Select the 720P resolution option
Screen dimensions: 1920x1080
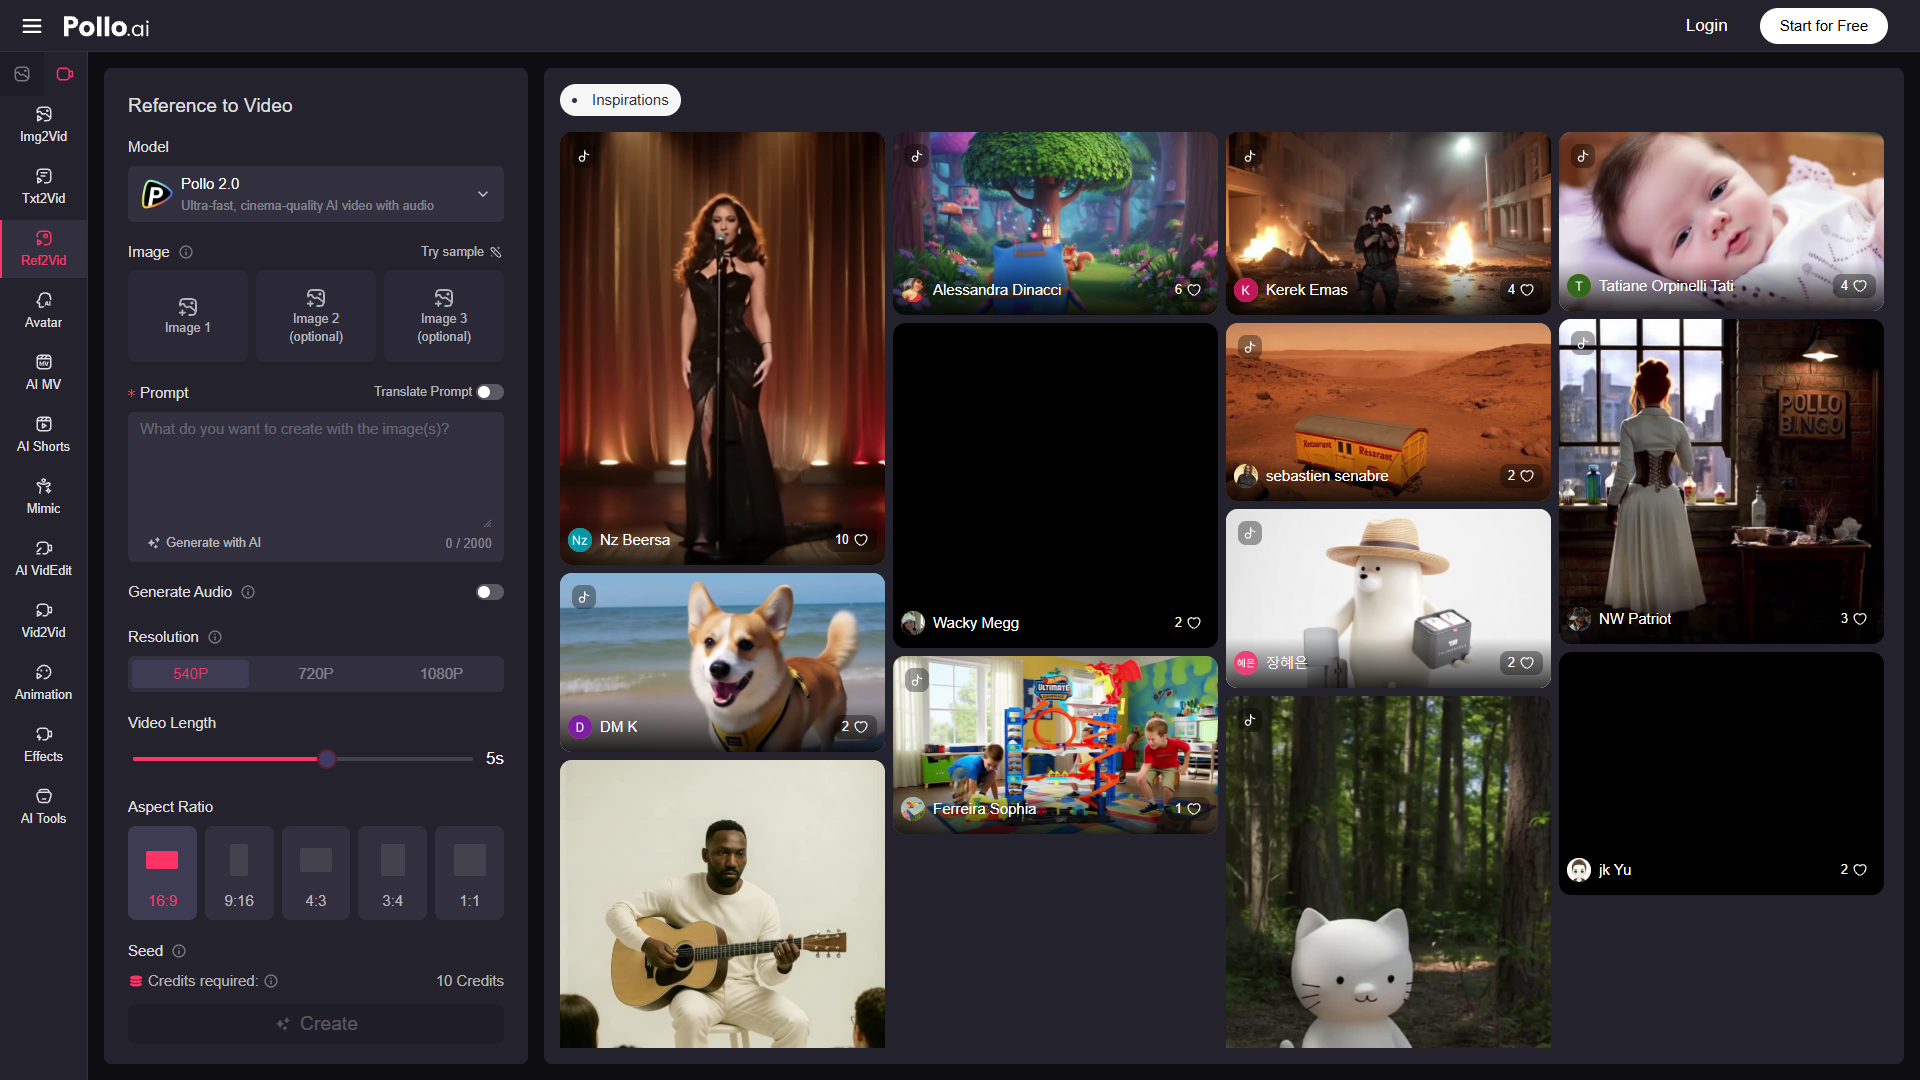coord(315,674)
